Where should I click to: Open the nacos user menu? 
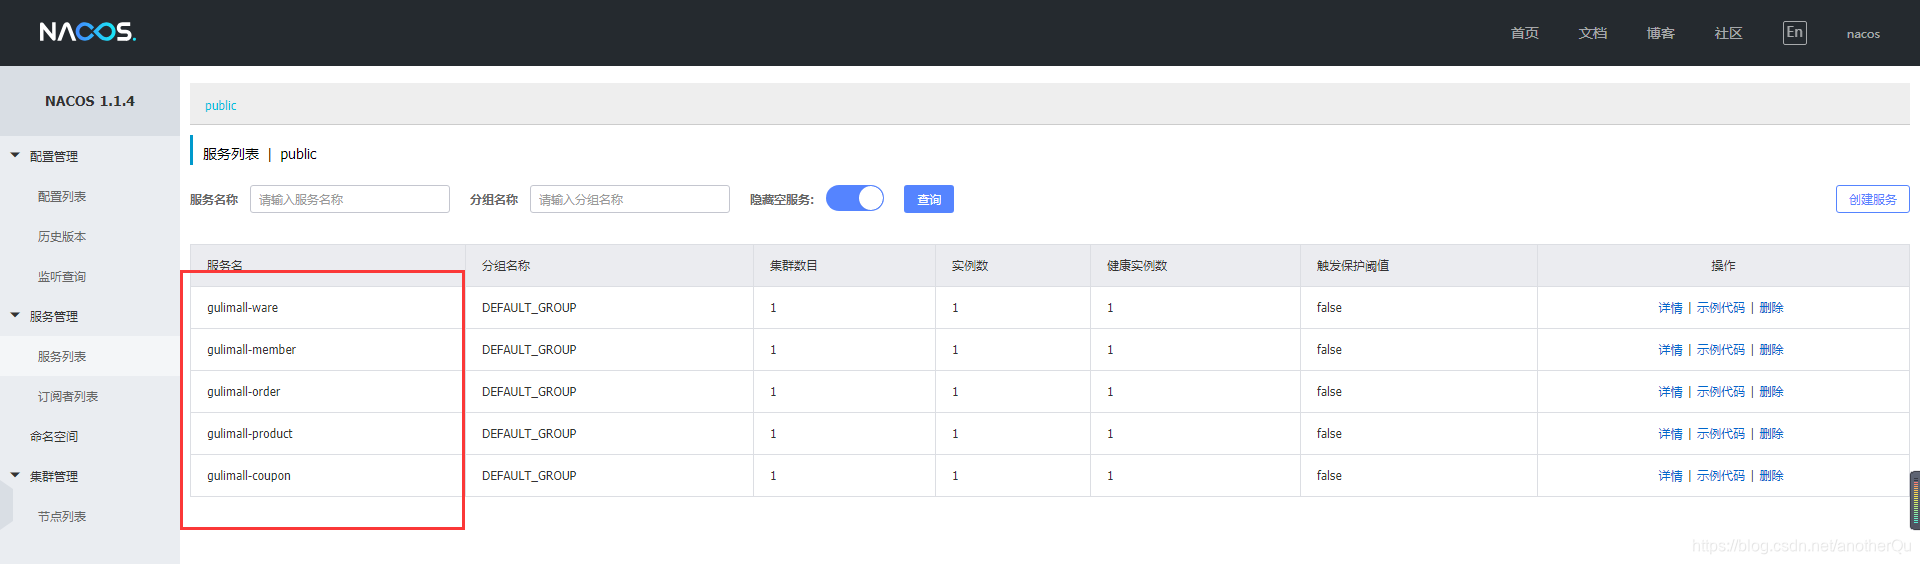point(1863,34)
